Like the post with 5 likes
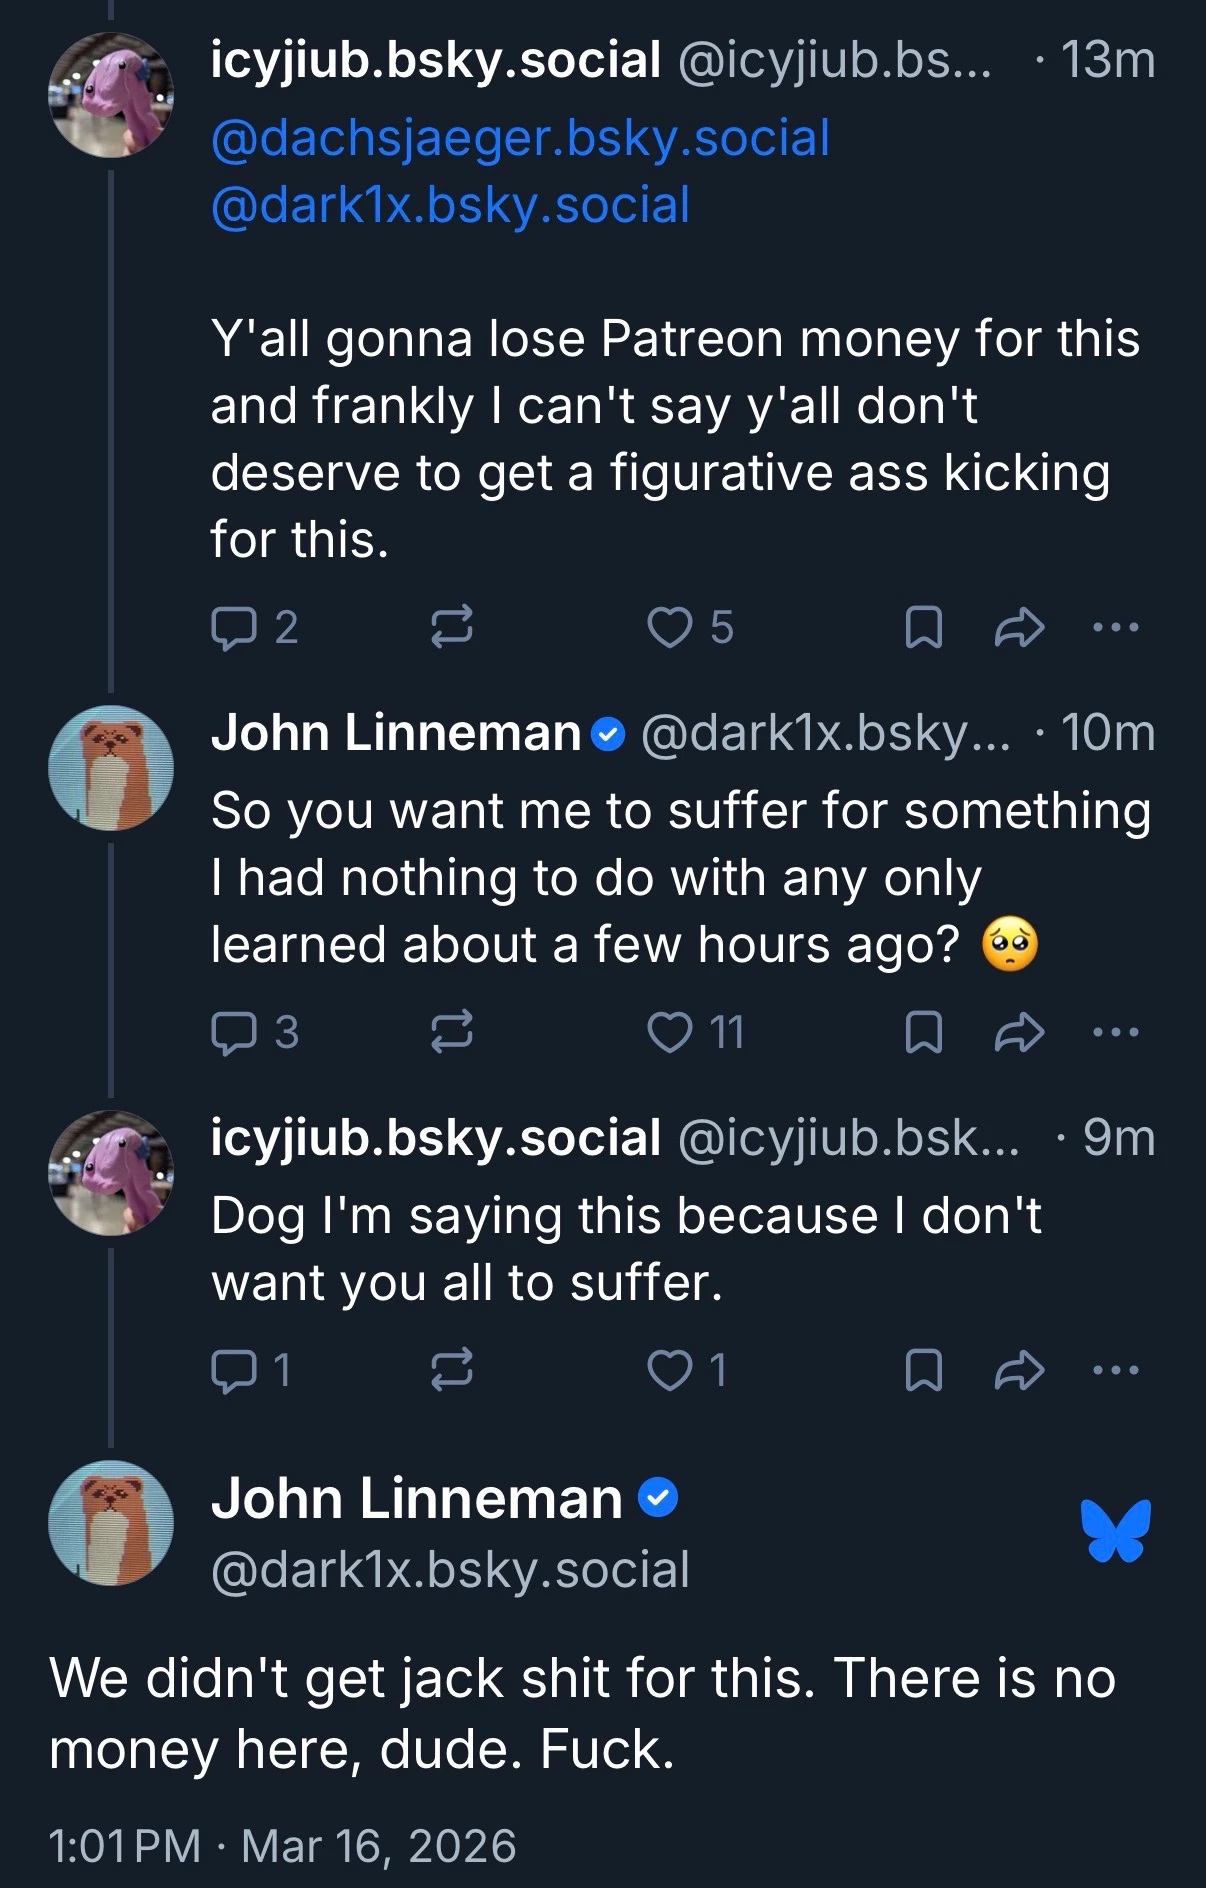This screenshot has height=1888, width=1206. [667, 628]
